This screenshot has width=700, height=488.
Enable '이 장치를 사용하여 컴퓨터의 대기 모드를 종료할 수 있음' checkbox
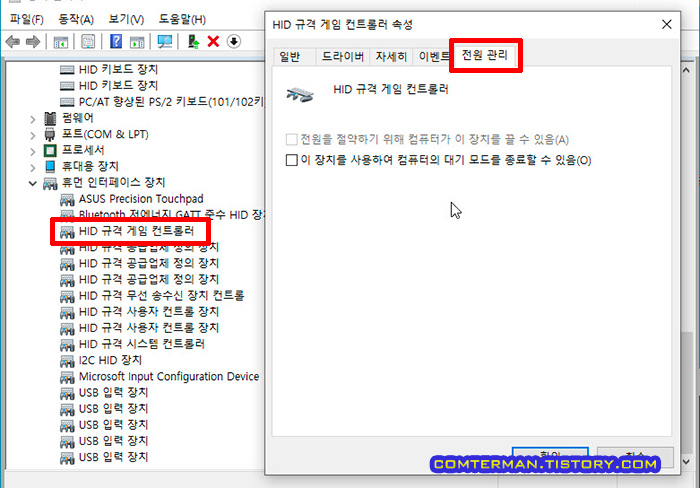tap(292, 160)
